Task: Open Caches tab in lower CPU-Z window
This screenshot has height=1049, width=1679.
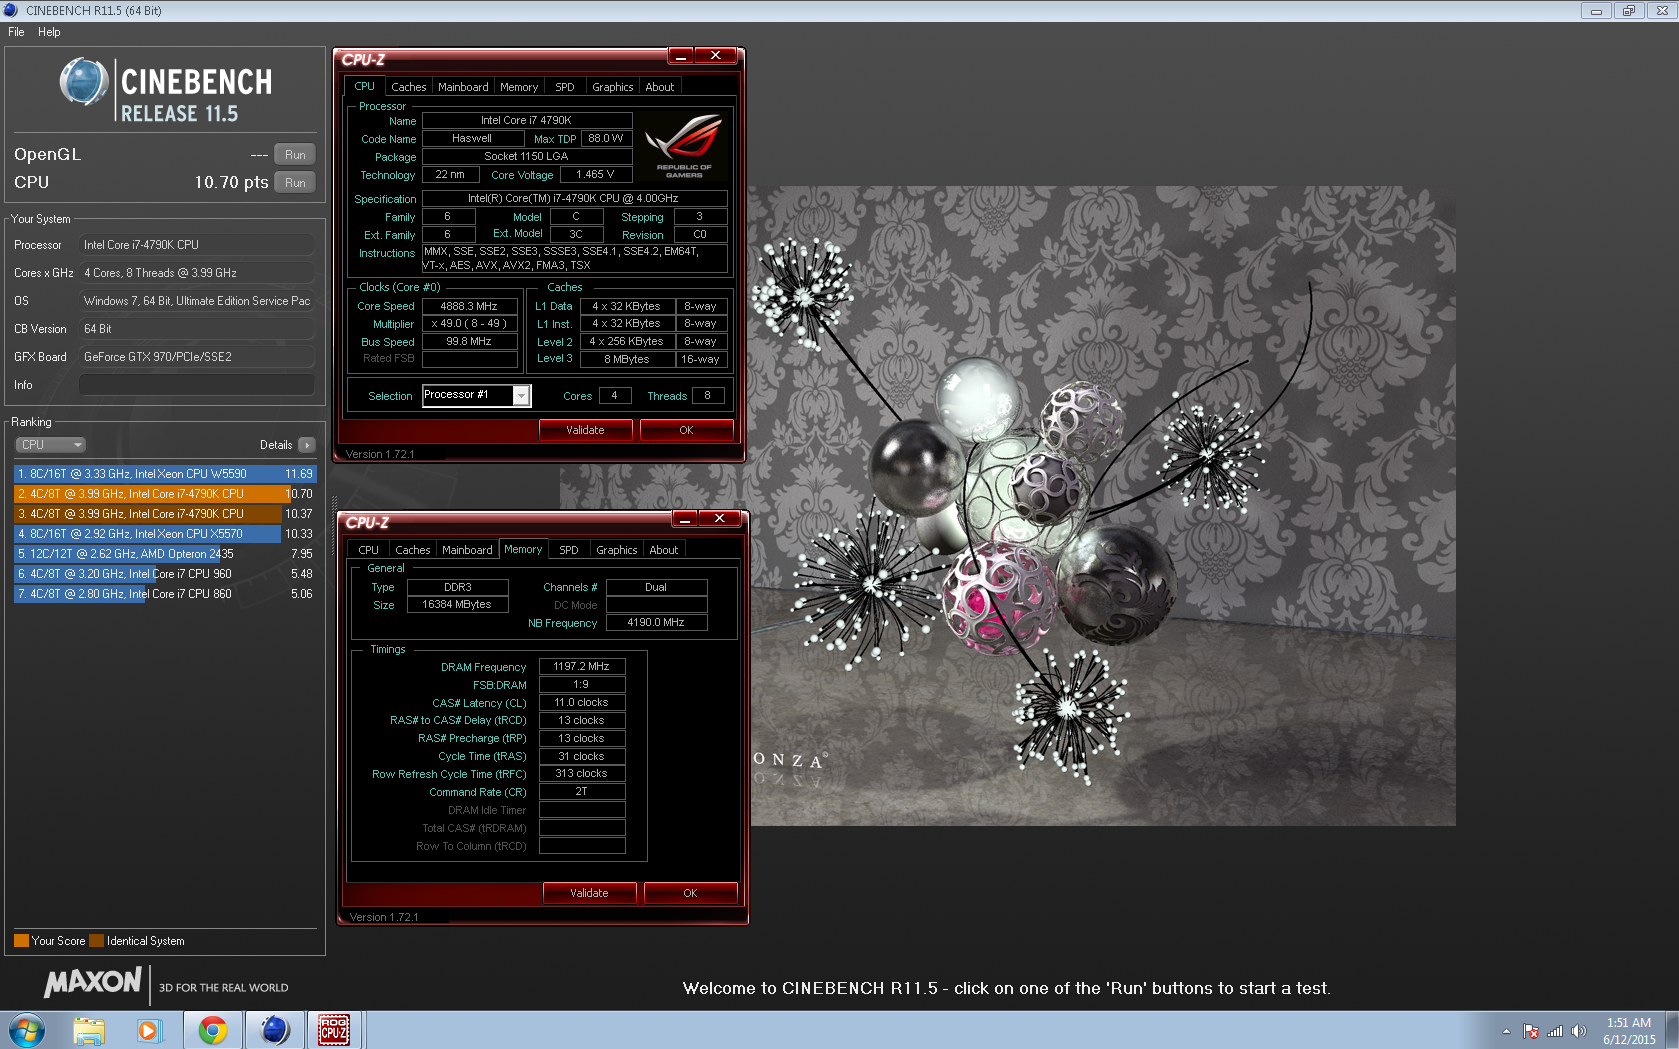Action: tap(412, 550)
